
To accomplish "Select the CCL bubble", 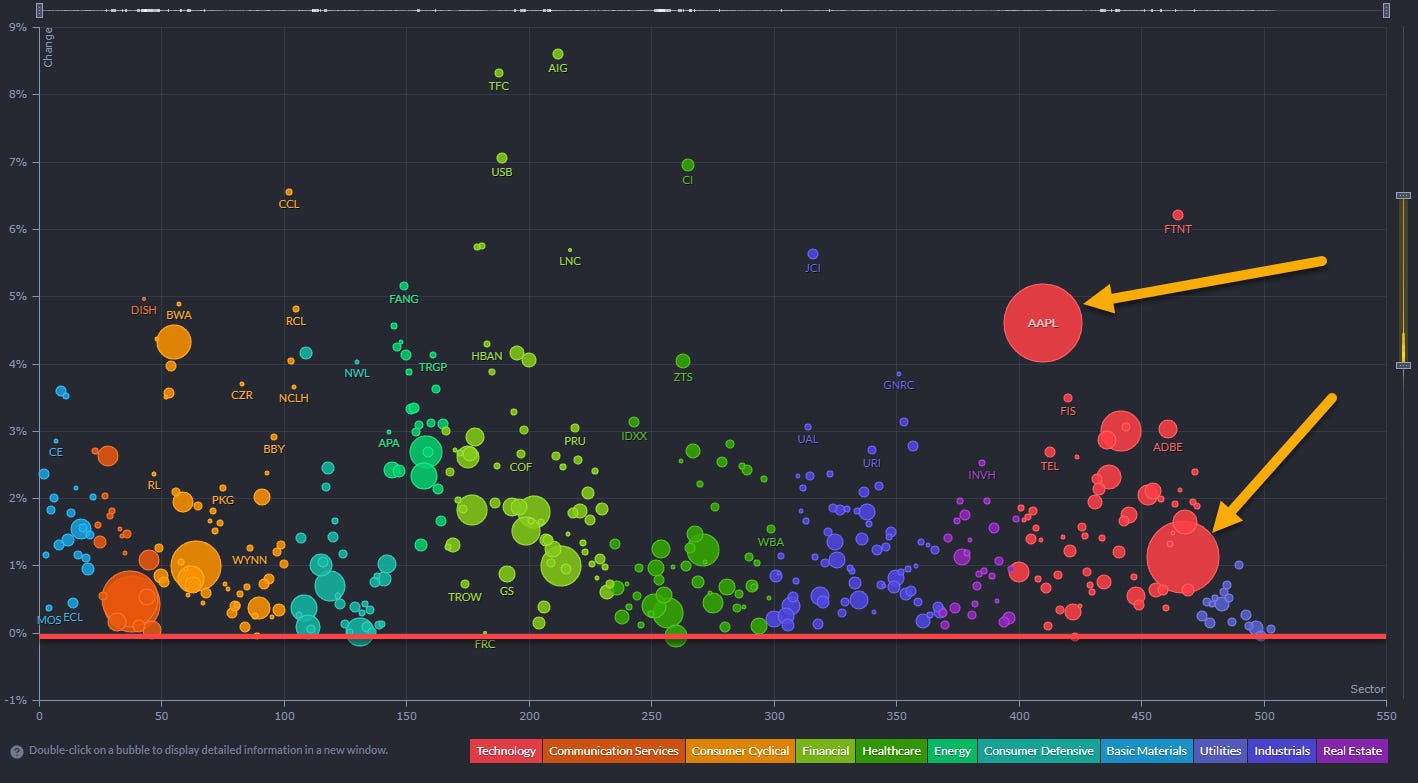I will pyautogui.click(x=289, y=192).
